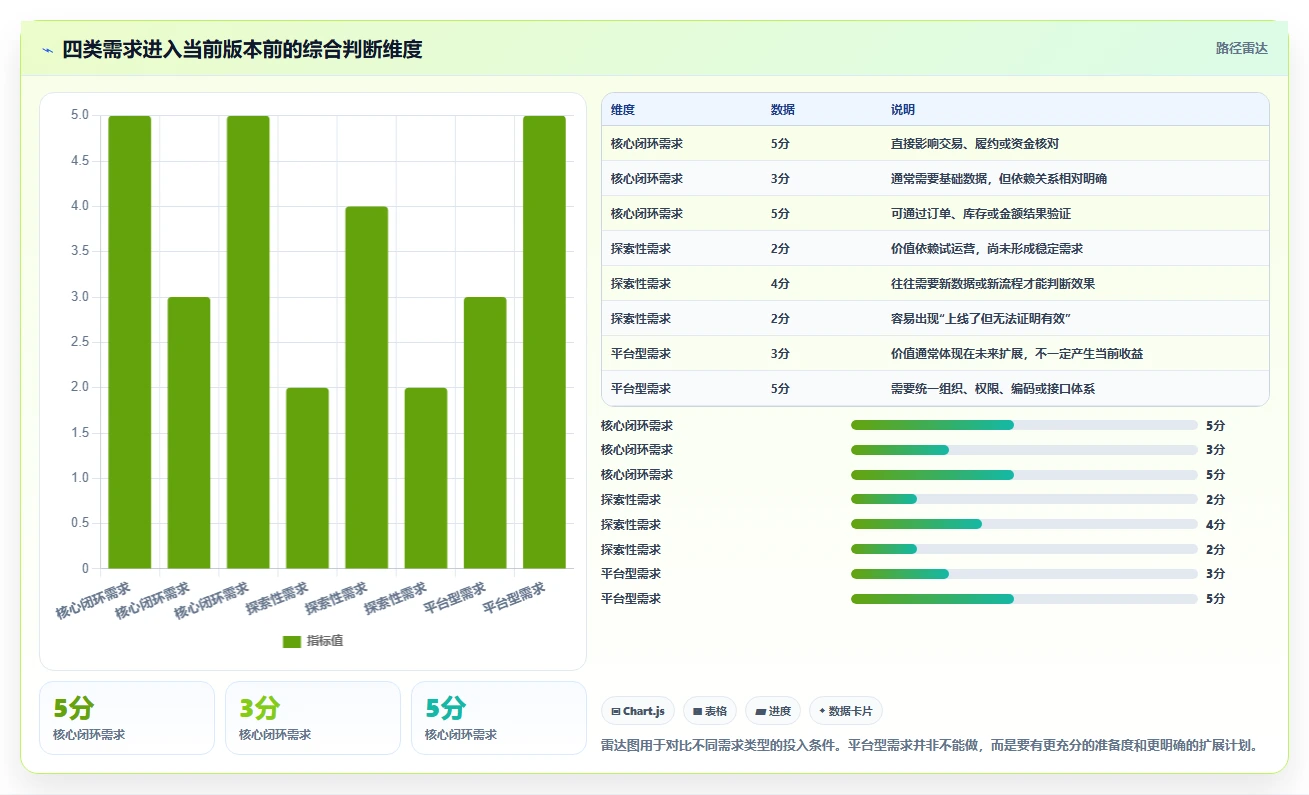Click 3分 in the 通常需要基础数据 row
Viewport: 1309px width, 795px height.
pyautogui.click(x=780, y=179)
